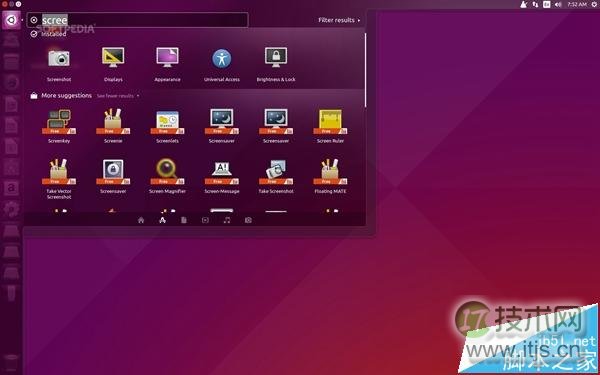The height and width of the screenshot is (375, 600).
Task: Switch to the Photos lens
Action: (x=248, y=220)
